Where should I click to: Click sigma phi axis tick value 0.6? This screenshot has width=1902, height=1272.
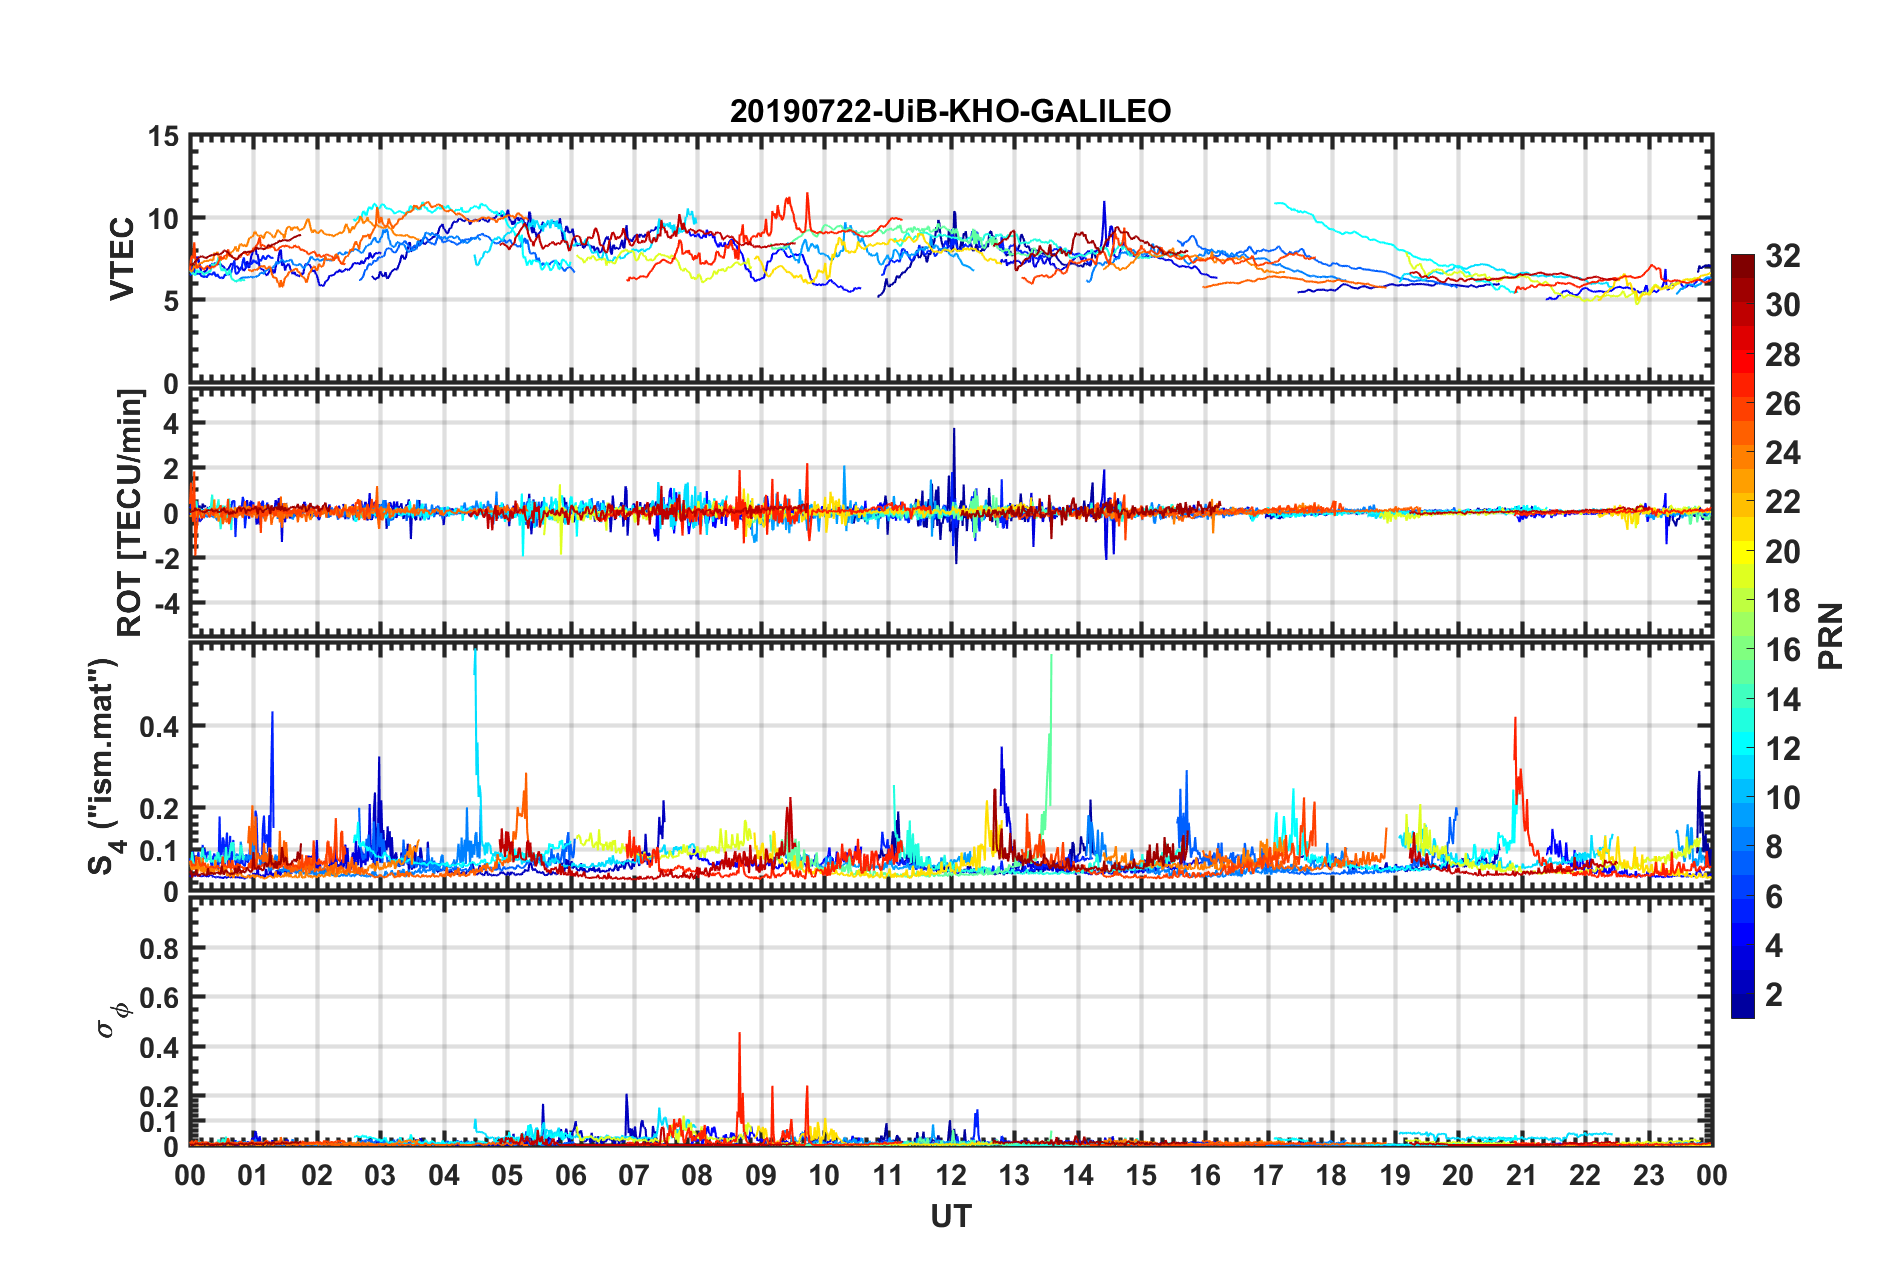tap(159, 998)
